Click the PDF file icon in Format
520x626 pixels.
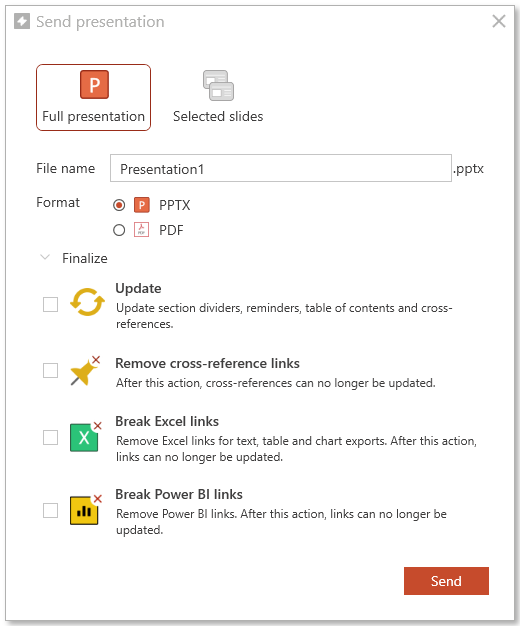pos(141,230)
